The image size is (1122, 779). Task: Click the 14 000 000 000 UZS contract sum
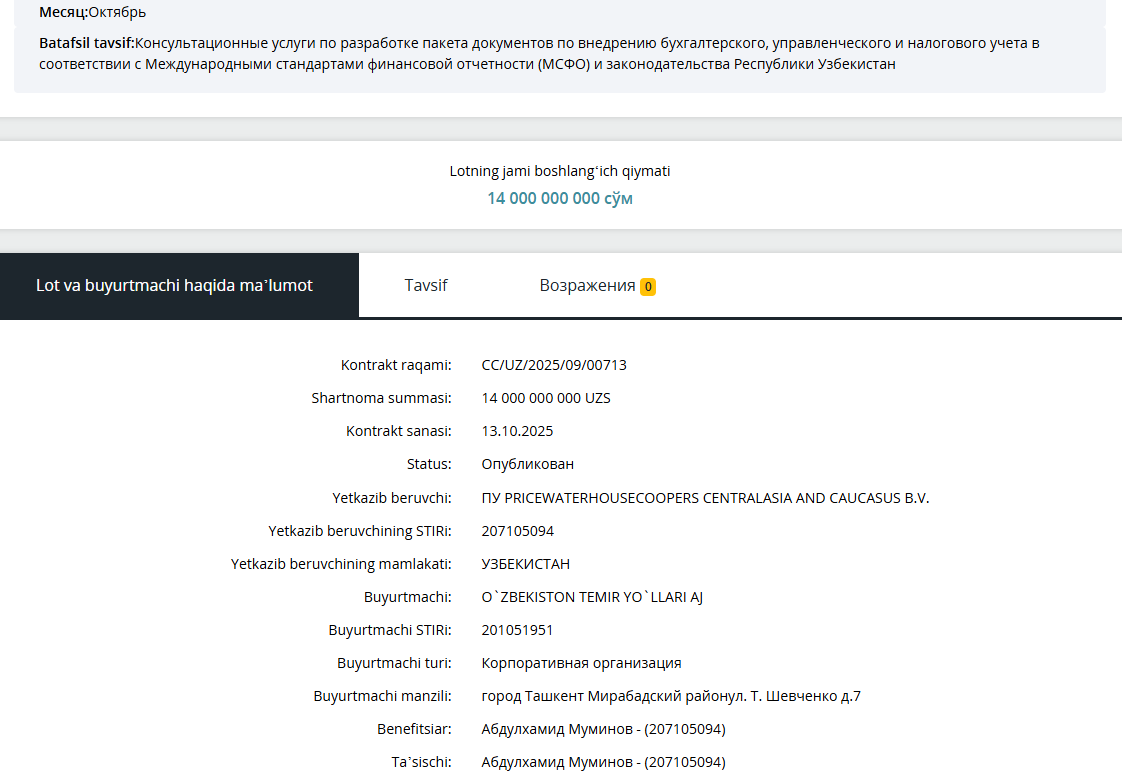tap(545, 398)
